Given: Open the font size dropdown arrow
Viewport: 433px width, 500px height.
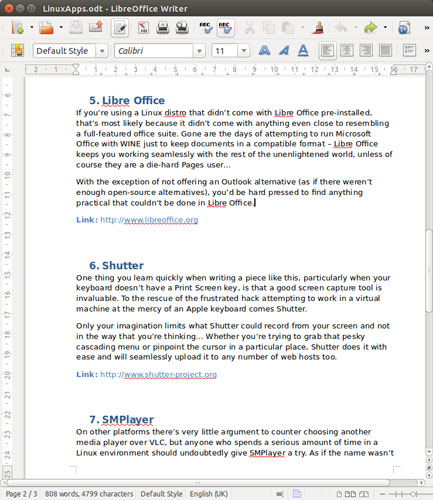Looking at the screenshot, I should click(244, 51).
